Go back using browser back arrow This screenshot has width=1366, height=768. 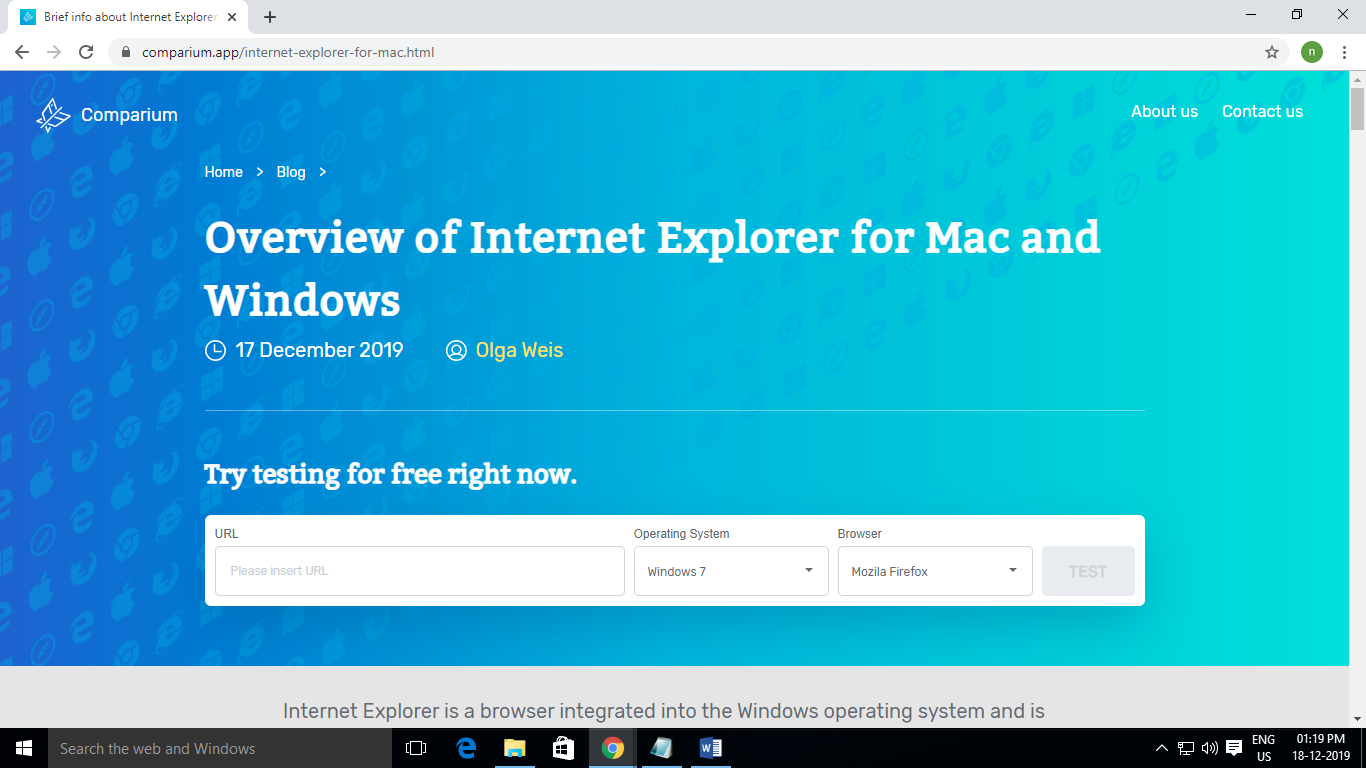tap(22, 52)
